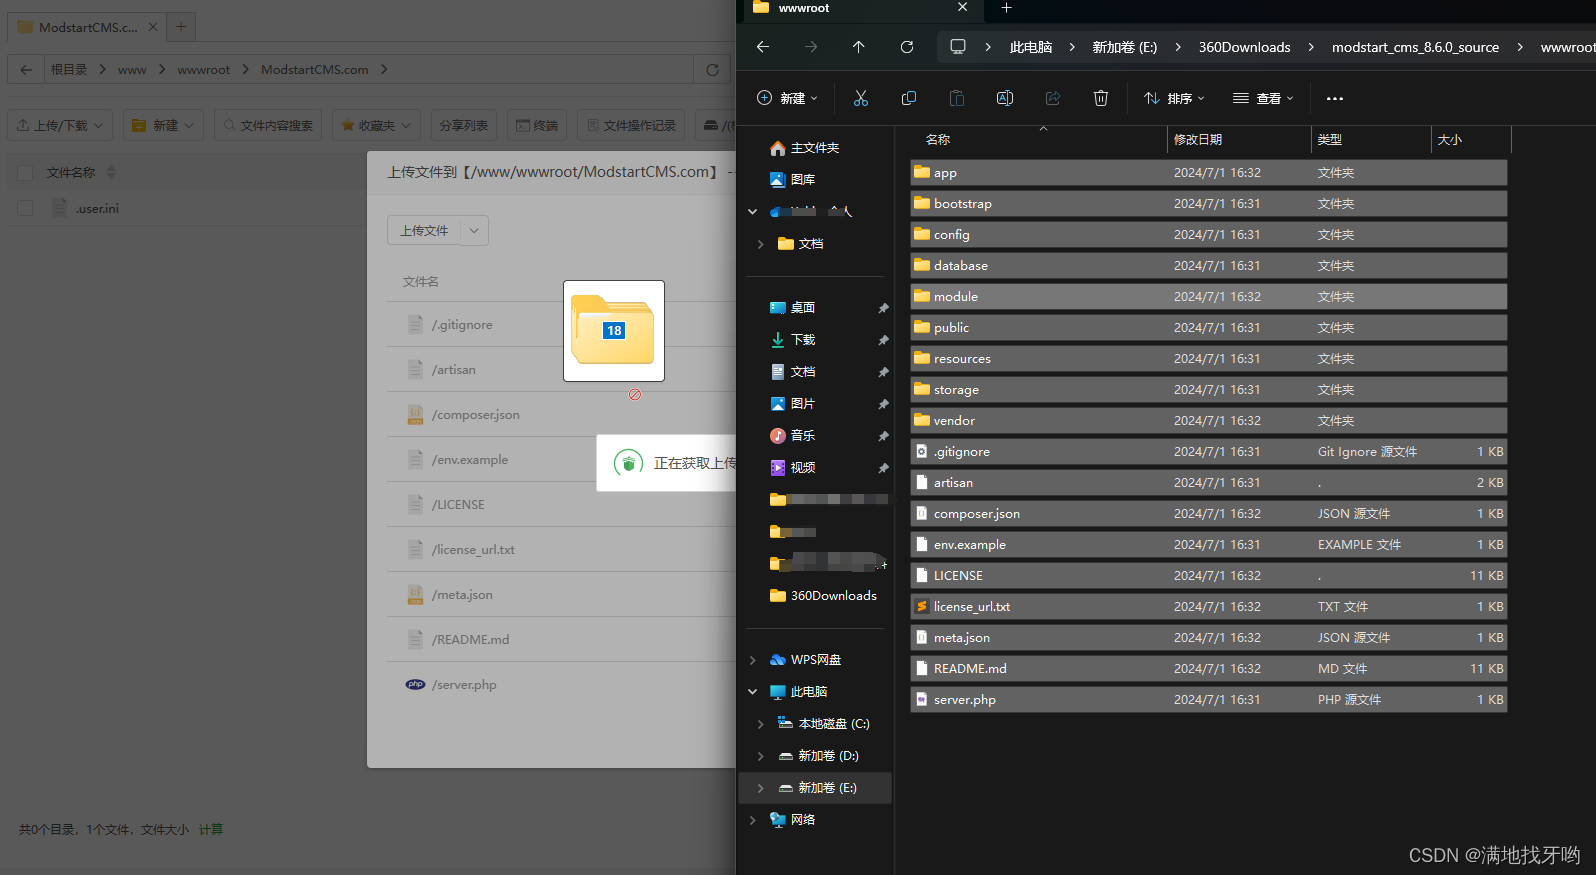Switch to the wwwroot Explorer tab

click(860, 9)
